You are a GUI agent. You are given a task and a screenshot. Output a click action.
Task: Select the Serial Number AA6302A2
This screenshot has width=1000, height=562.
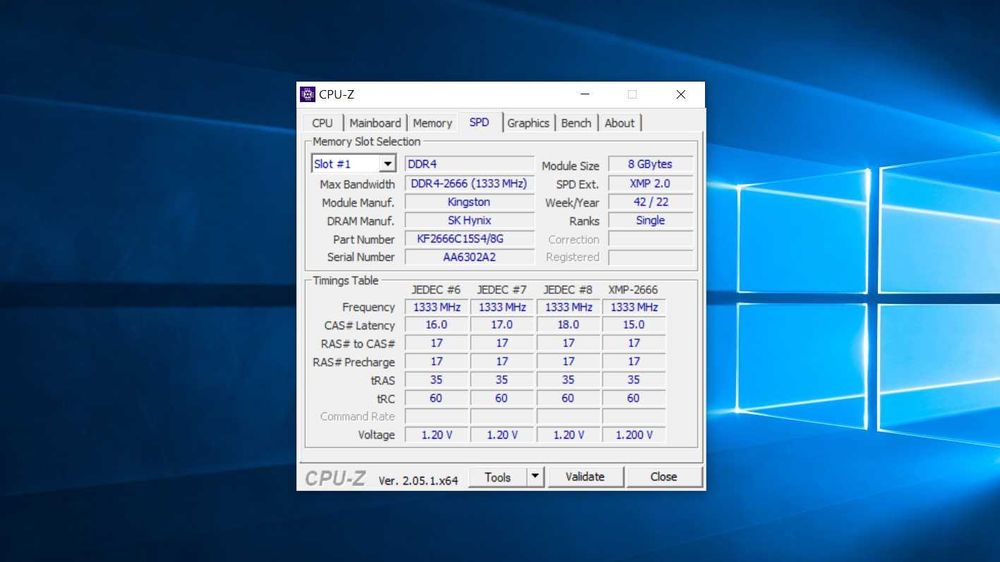pyautogui.click(x=469, y=257)
